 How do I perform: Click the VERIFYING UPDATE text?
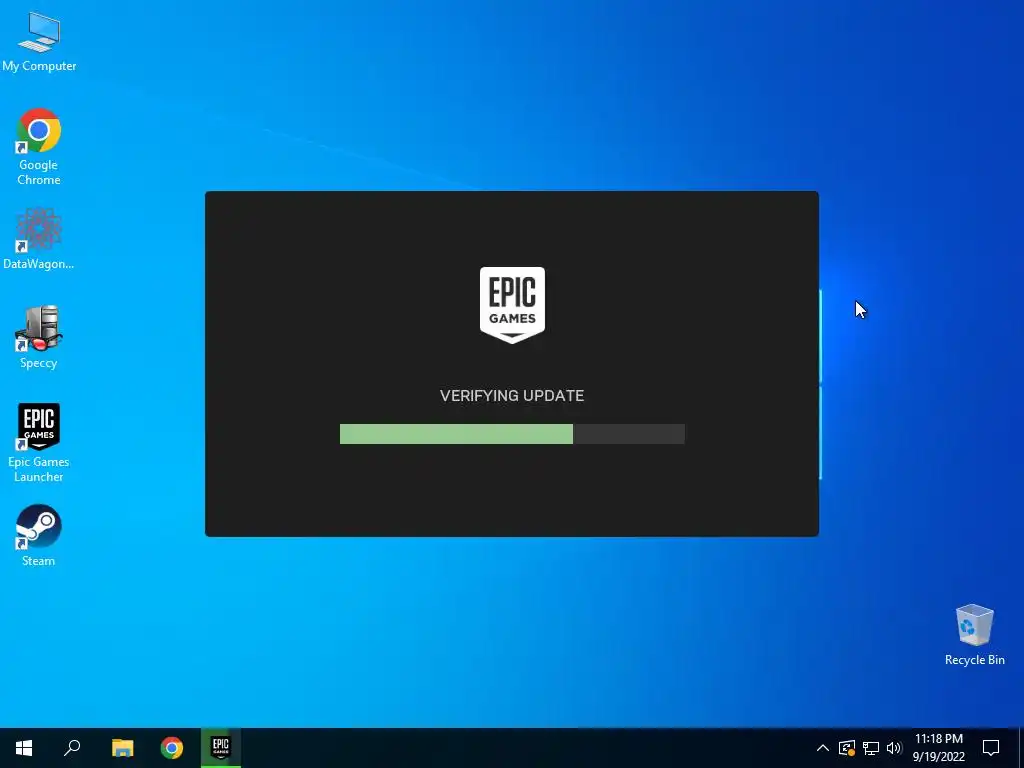pyautogui.click(x=512, y=396)
